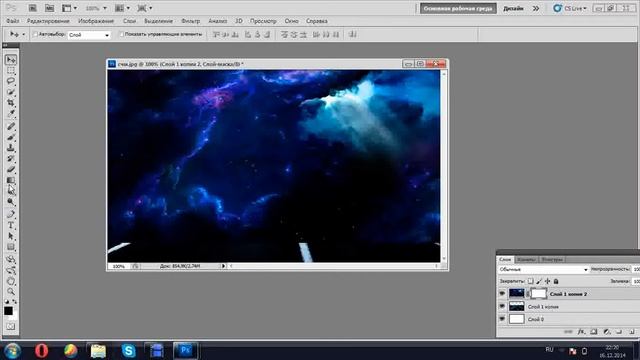Select the Eyedropper tool
640x360 pixels.
point(11,113)
